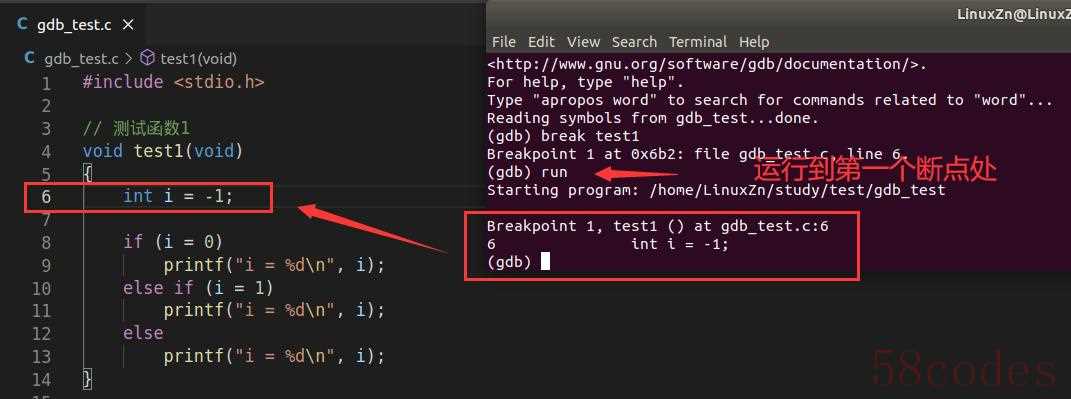Open the terminal View menu
The width and height of the screenshot is (1071, 399).
click(x=583, y=42)
